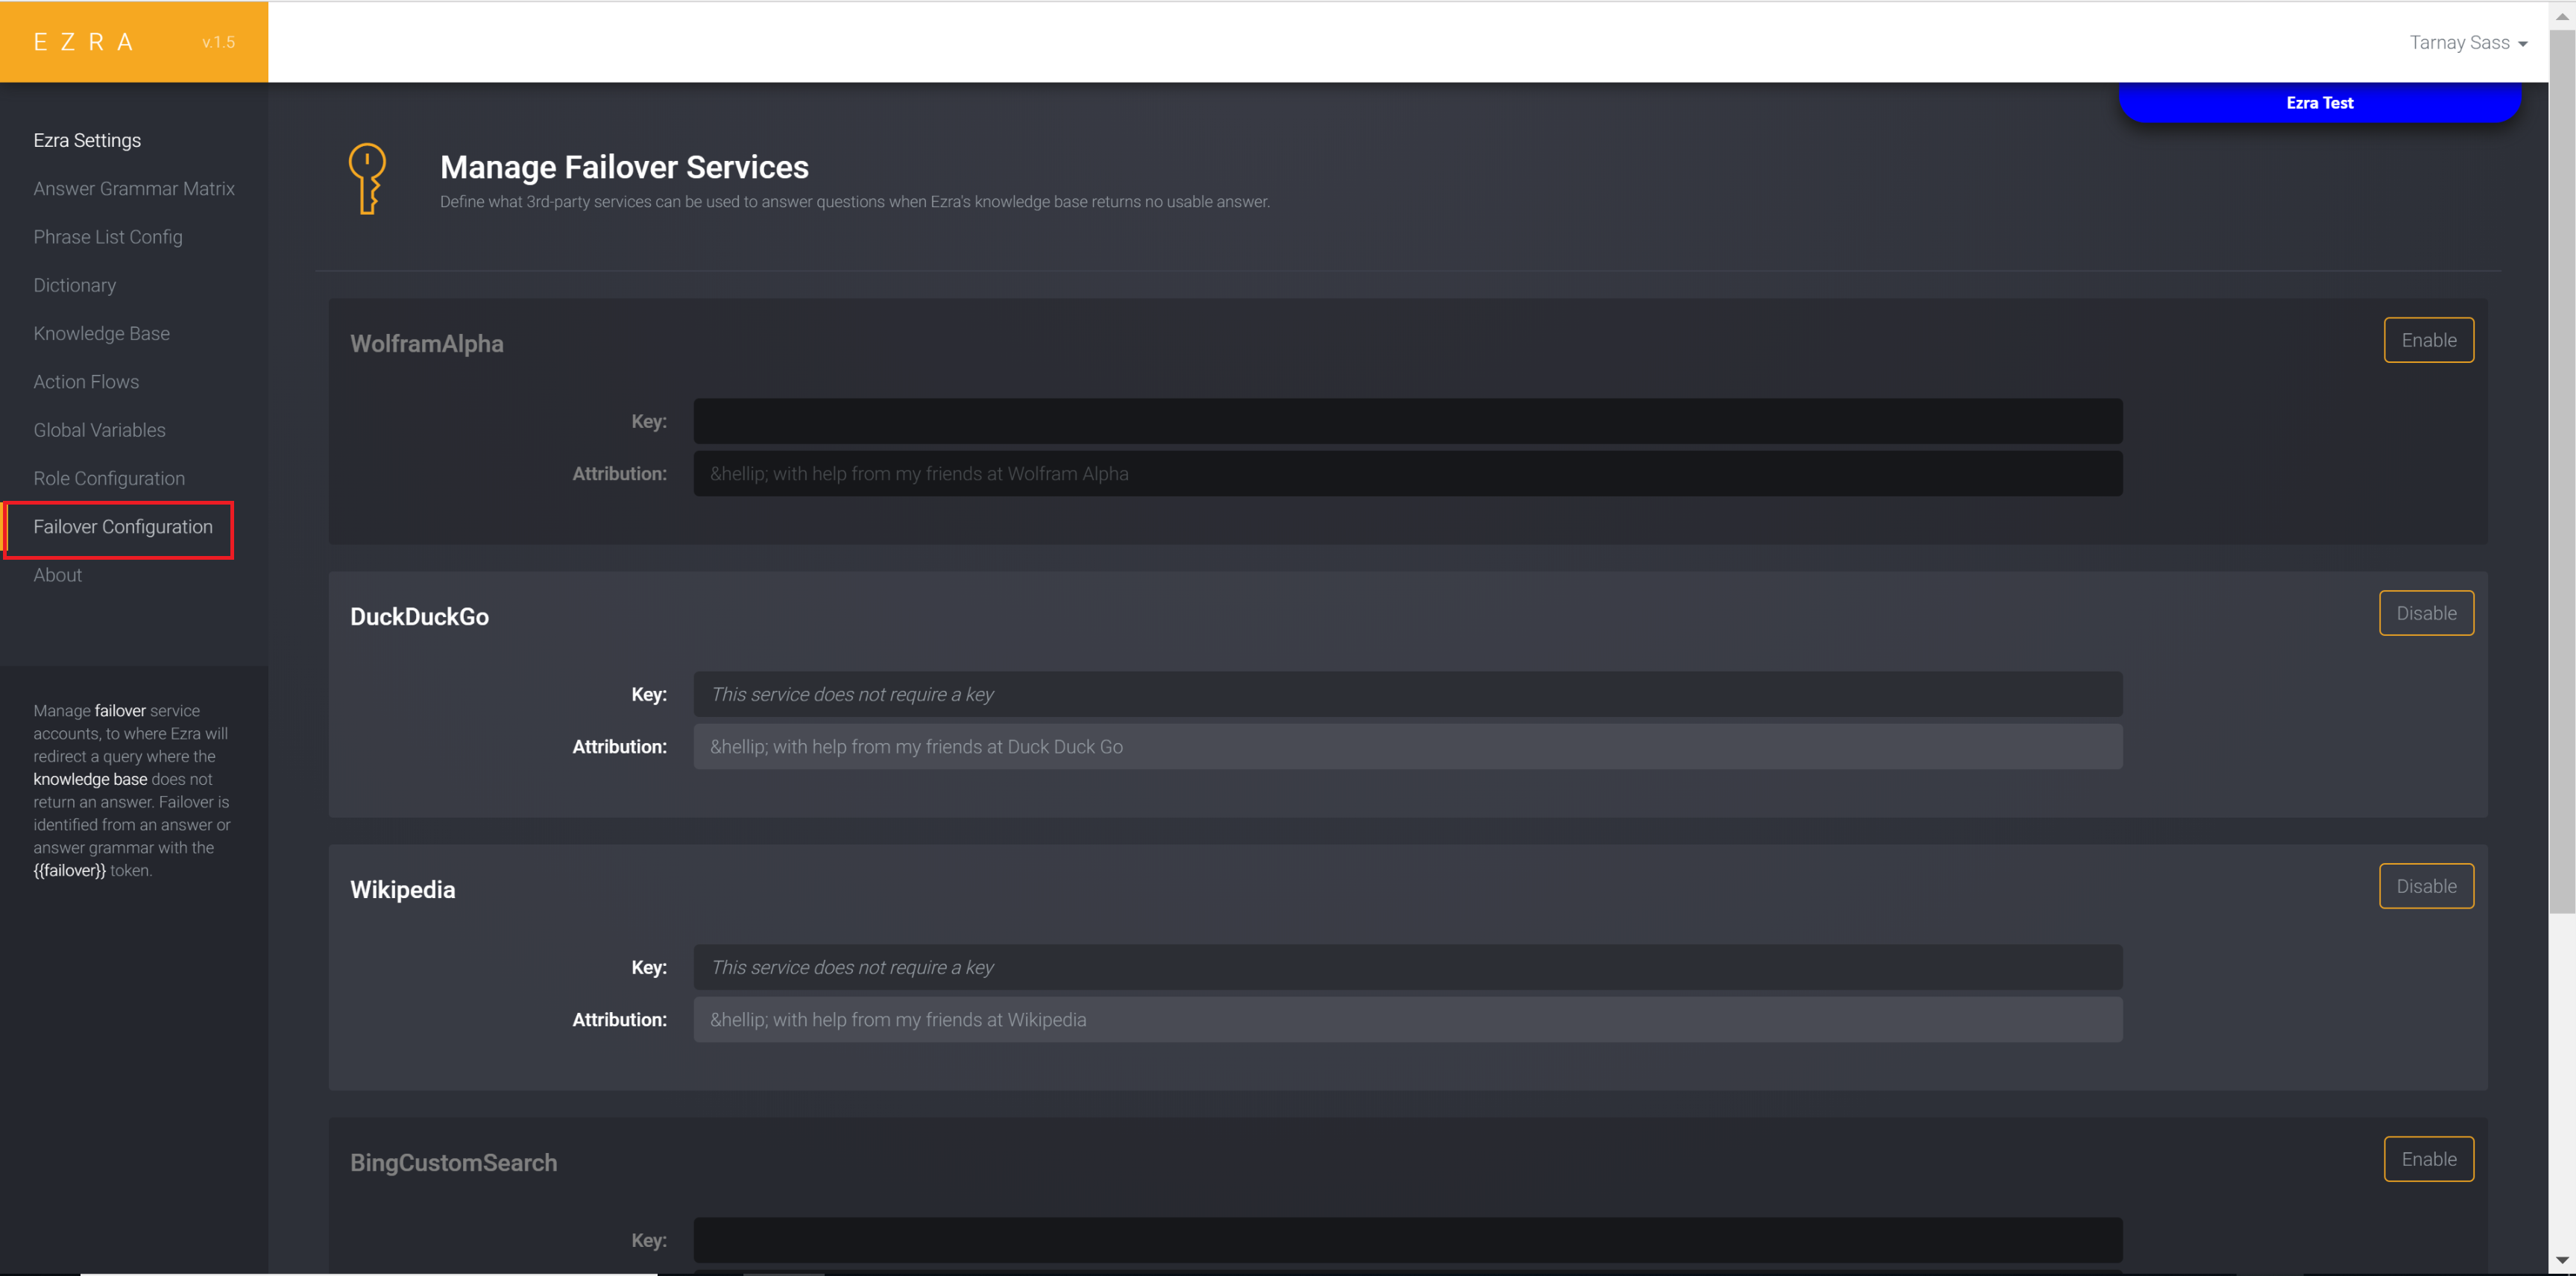
Task: Open Dictionary settings page
Action: point(74,284)
